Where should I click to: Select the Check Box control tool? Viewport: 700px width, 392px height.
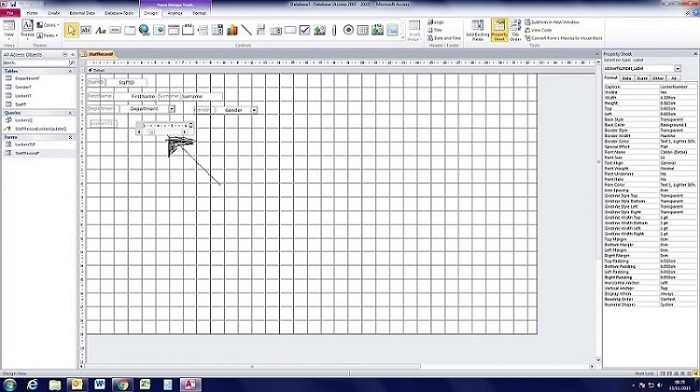(304, 30)
